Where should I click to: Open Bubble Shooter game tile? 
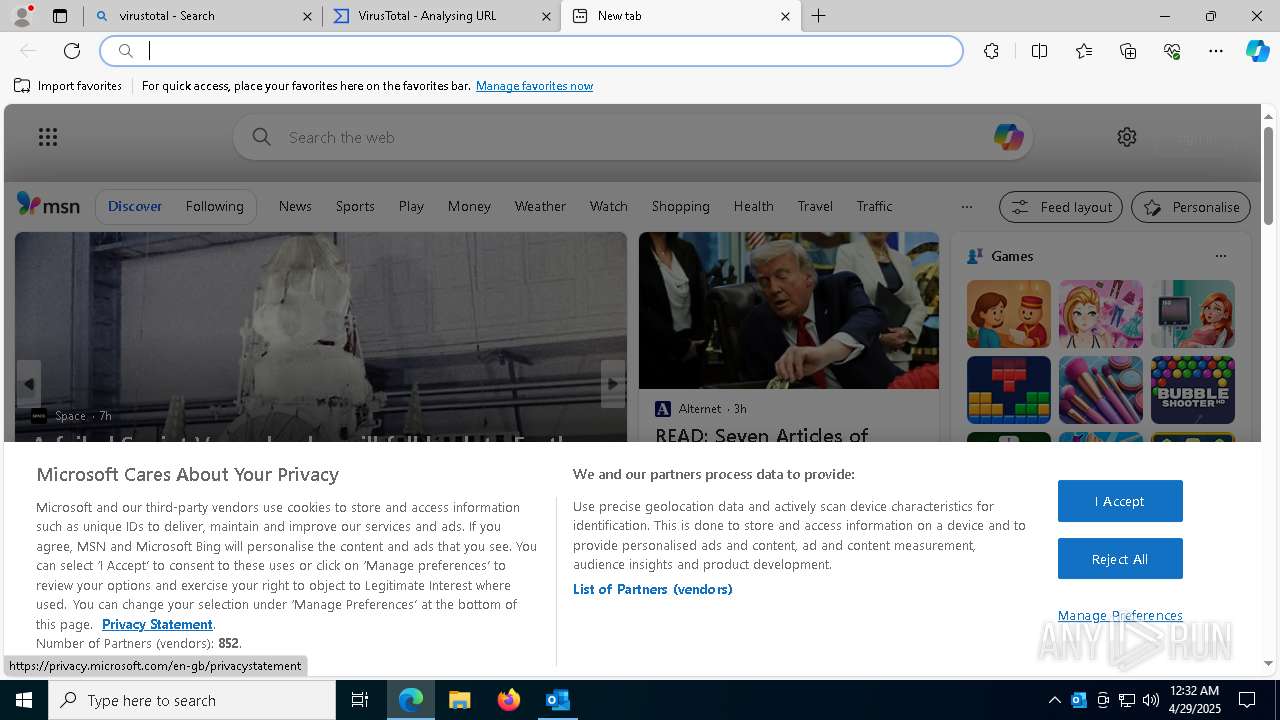tap(1192, 390)
